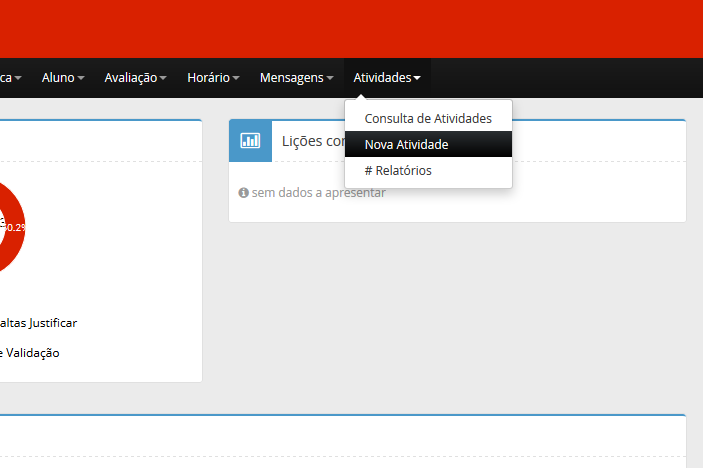Click the info icon beside 'sem dados a apresentar'
Screen dimensions: 703x468
(243, 192)
